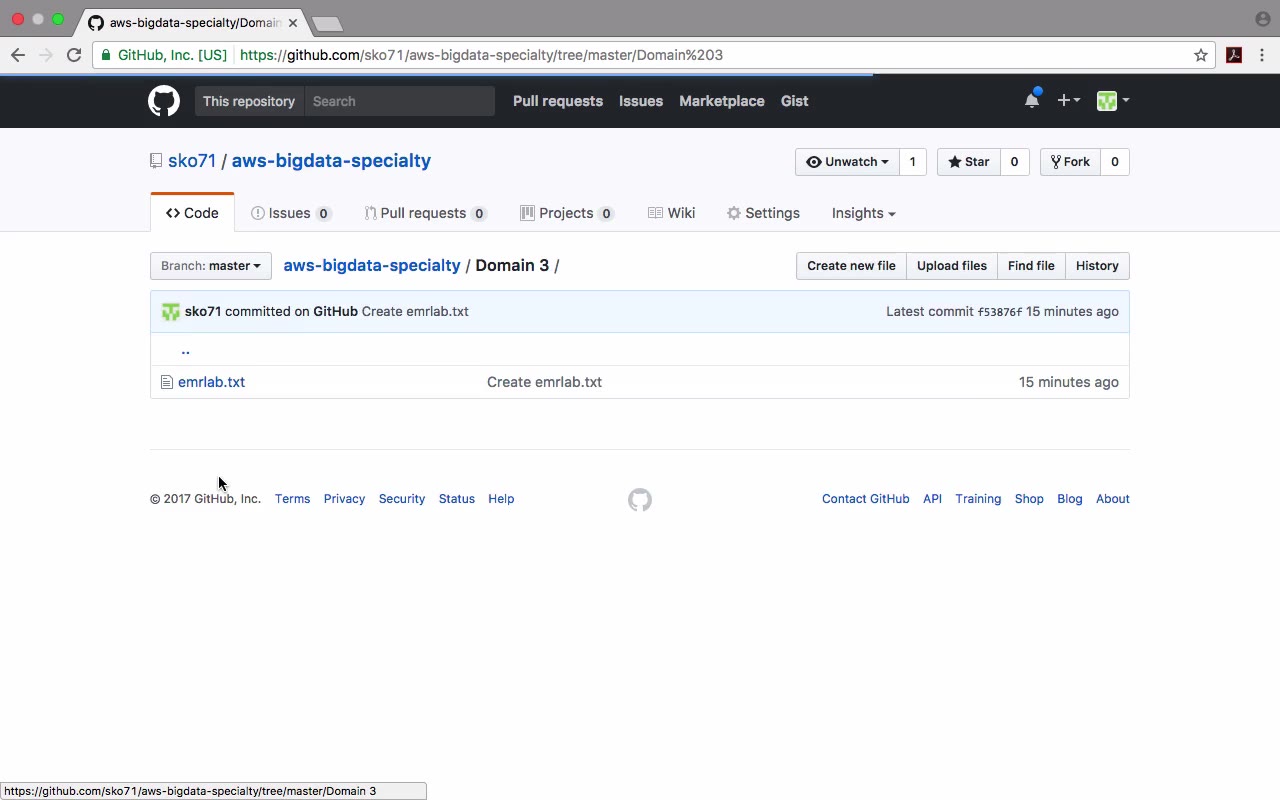The image size is (1280, 800).
Task: Open the repository Settings tab
Action: (764, 213)
